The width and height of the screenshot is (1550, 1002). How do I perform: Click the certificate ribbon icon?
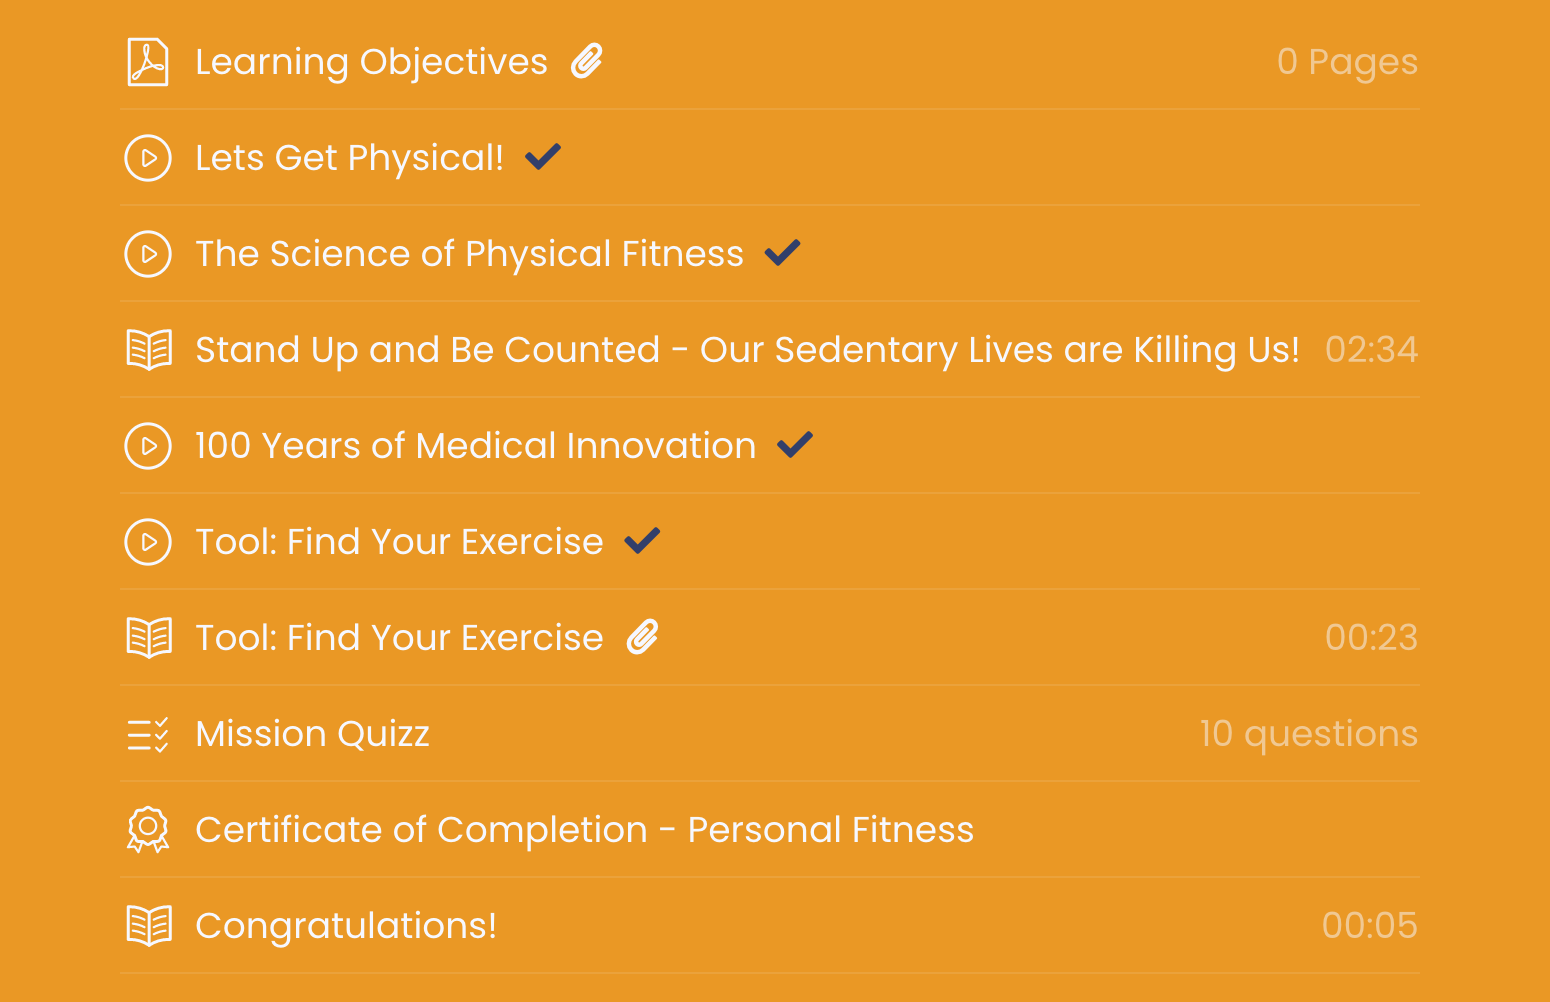pos(148,830)
